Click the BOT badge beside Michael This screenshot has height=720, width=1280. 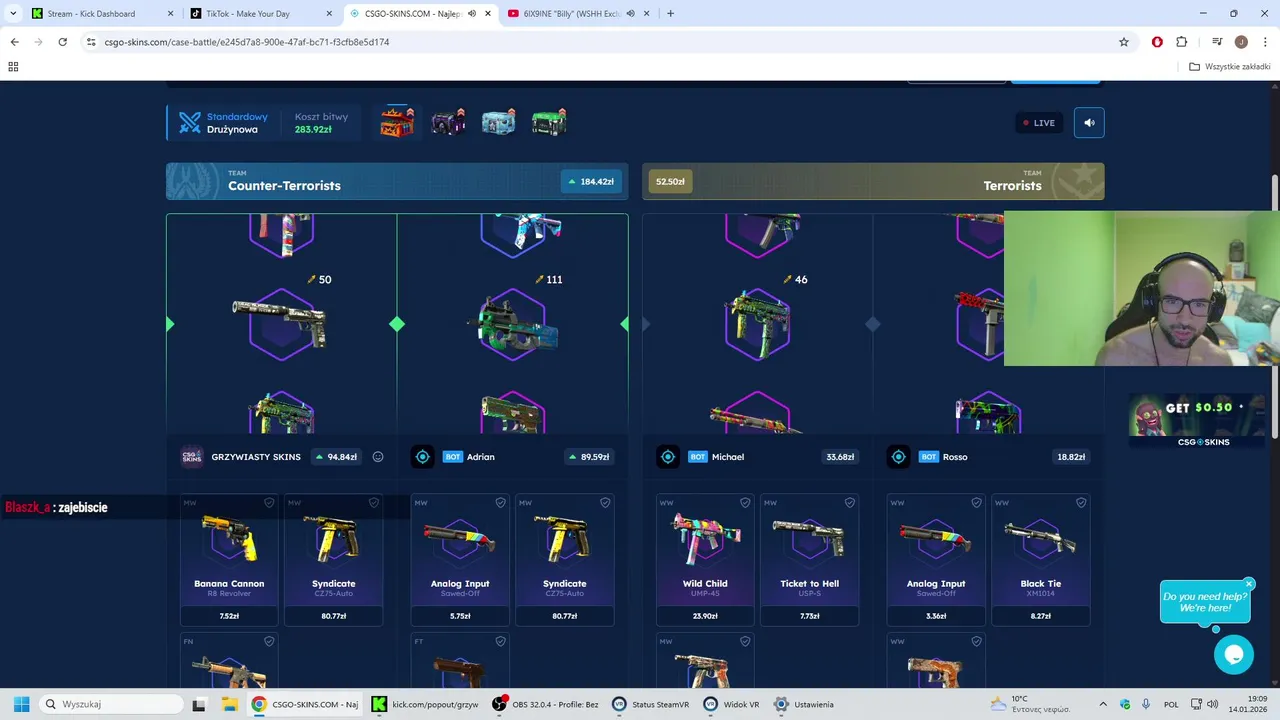pyautogui.click(x=698, y=457)
